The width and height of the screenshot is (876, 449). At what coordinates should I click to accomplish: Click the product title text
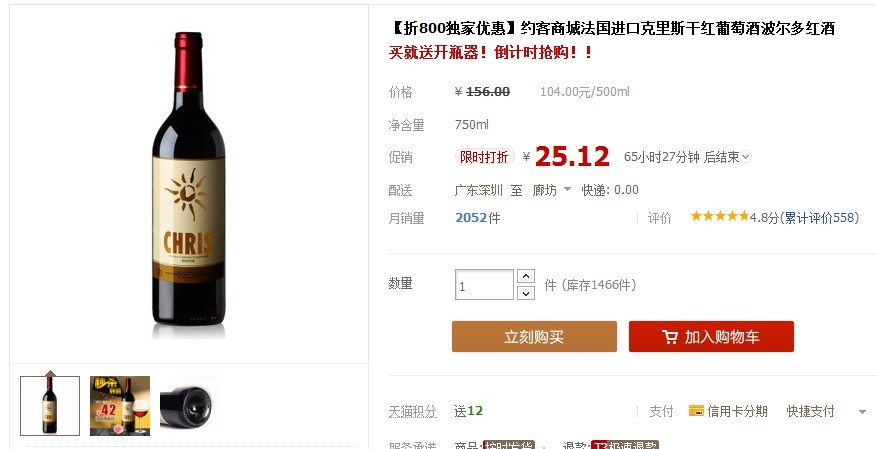[612, 28]
